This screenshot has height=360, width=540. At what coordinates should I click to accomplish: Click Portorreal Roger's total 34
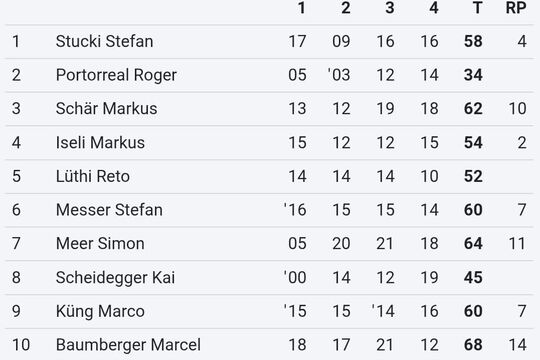coord(473,75)
